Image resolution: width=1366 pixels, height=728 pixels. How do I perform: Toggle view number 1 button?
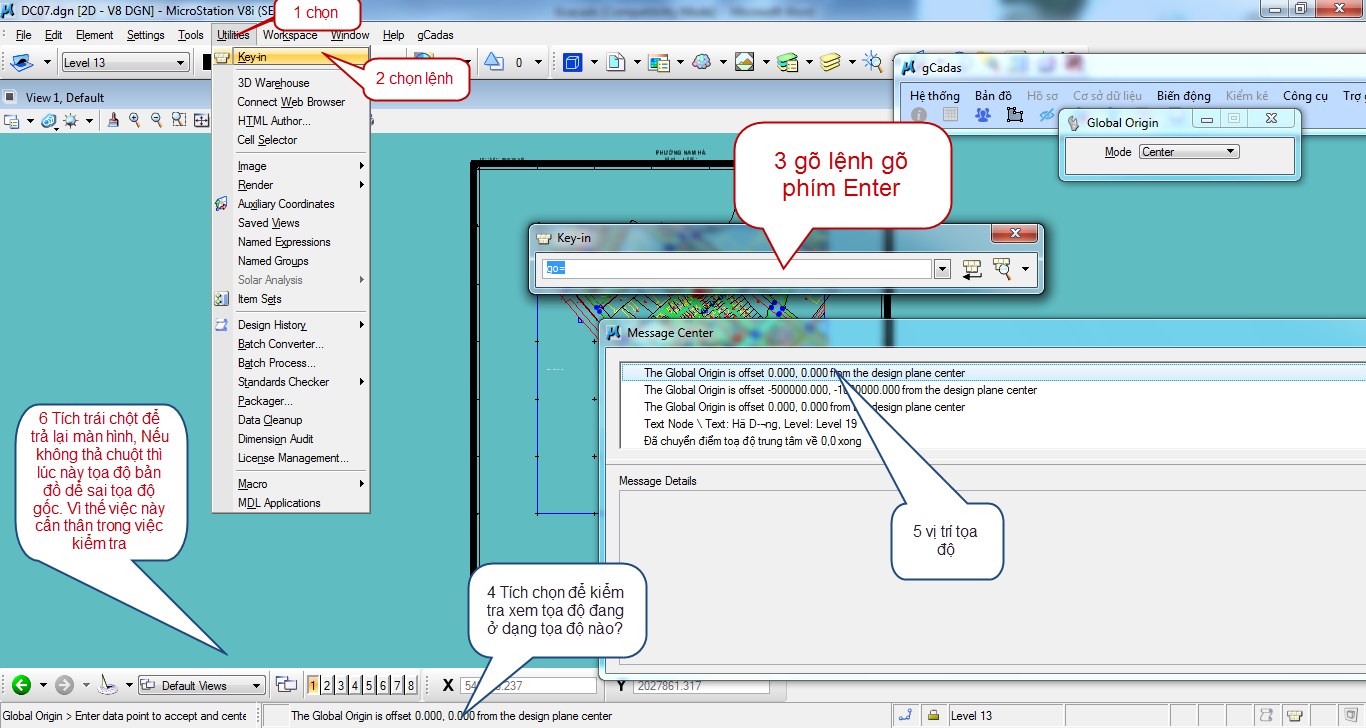[x=313, y=685]
